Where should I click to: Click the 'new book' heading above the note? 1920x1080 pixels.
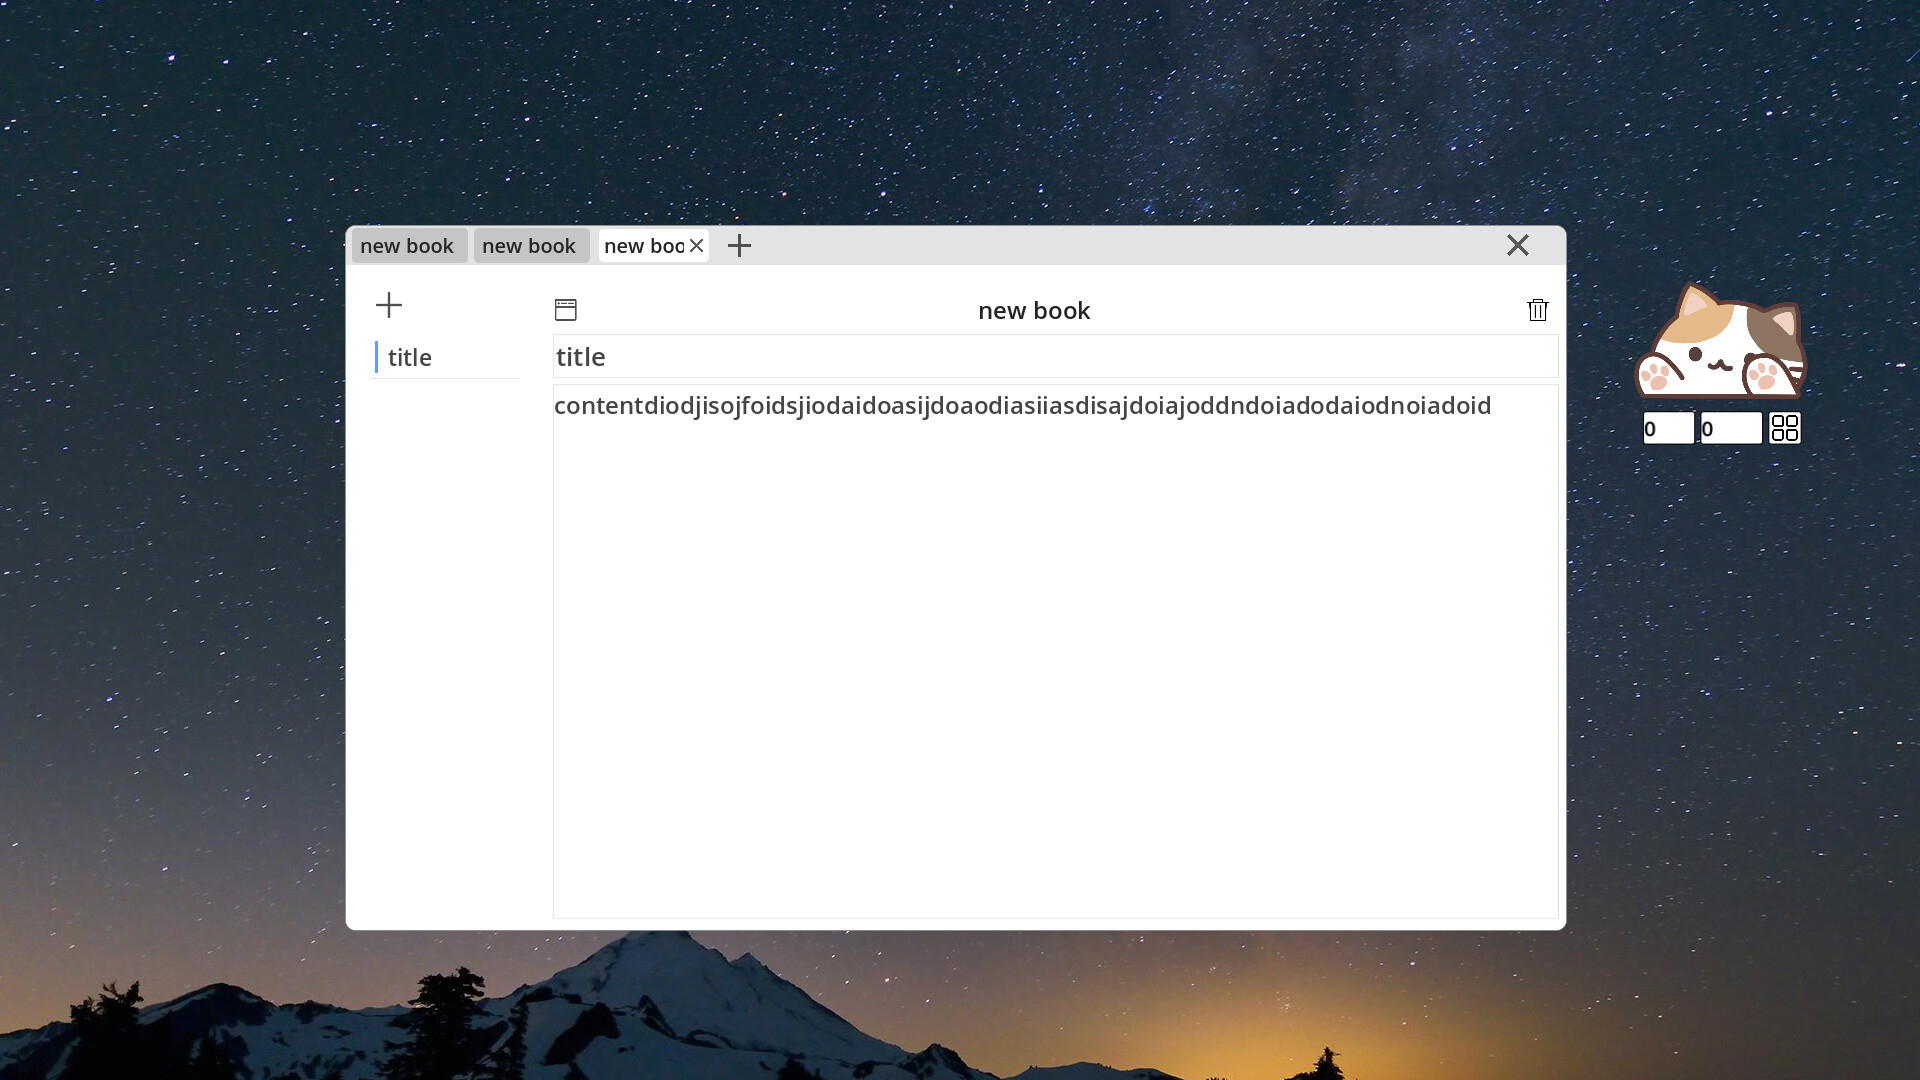pyautogui.click(x=1034, y=311)
